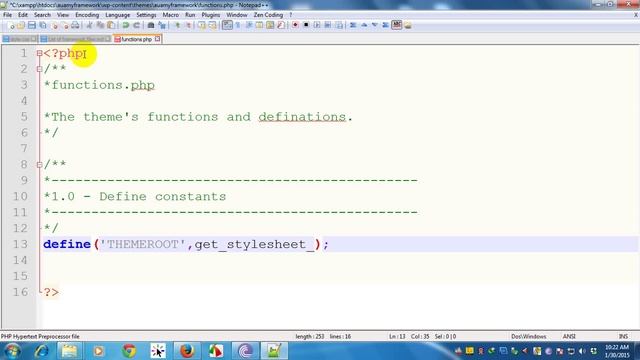Click the closing ?> tag on line 16
This screenshot has height=360, width=640.
coord(51,292)
